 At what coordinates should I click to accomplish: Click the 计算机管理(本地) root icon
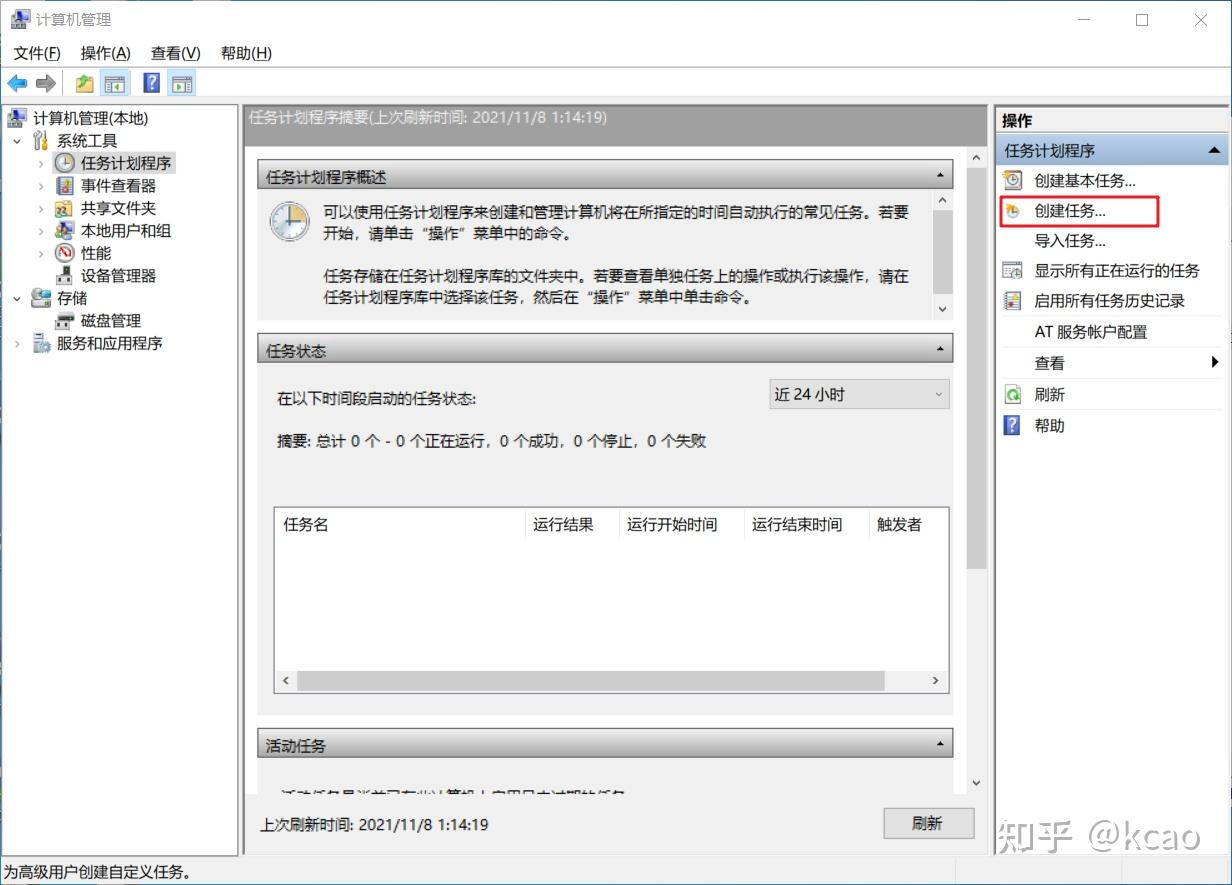click(17, 119)
